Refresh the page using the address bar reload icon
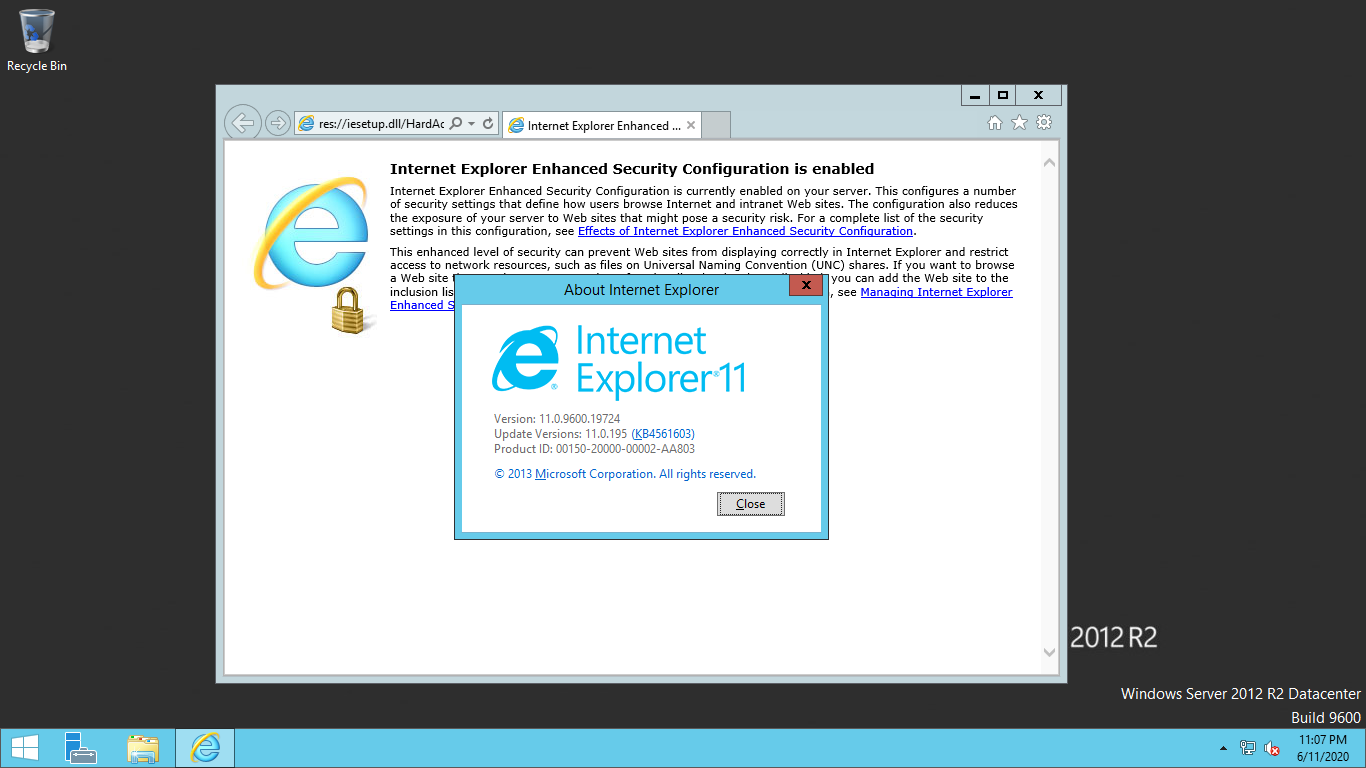 point(488,124)
